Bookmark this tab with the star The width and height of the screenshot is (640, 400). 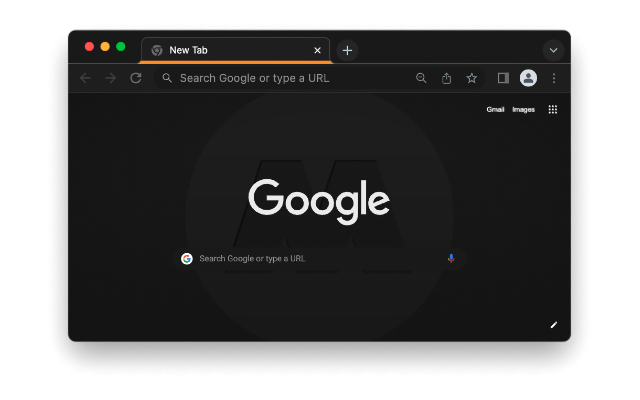point(471,78)
